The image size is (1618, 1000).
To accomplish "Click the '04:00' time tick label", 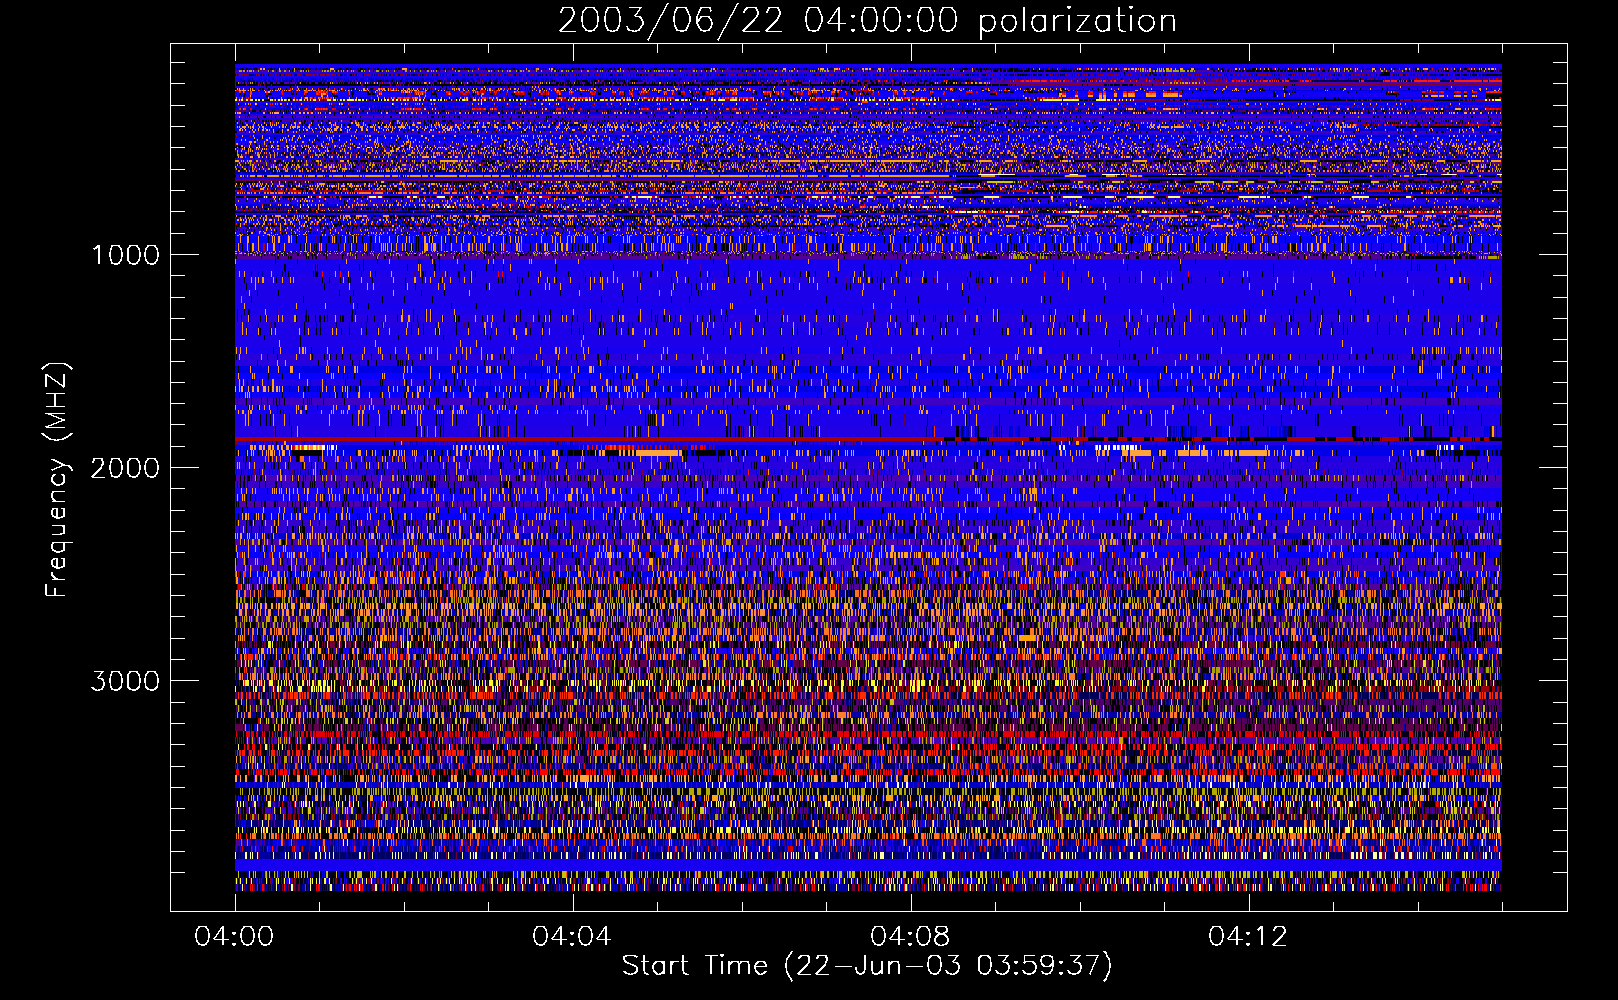I will point(234,937).
